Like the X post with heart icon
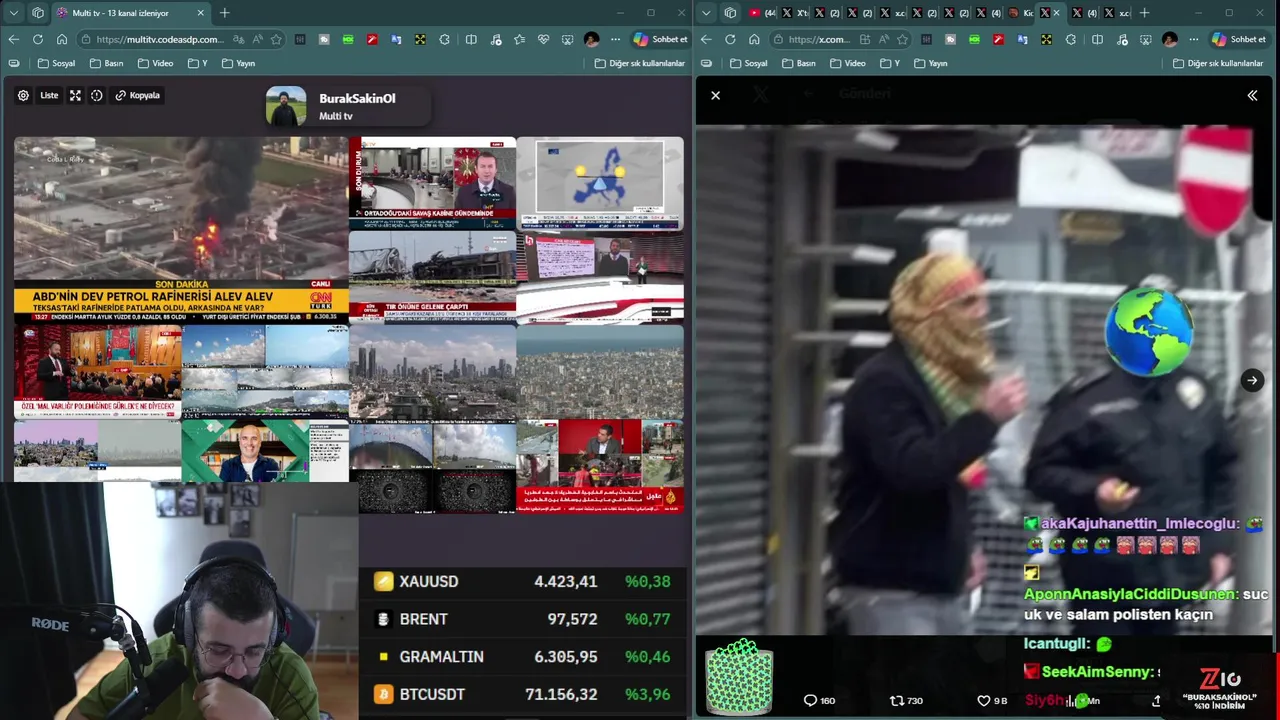 pyautogui.click(x=992, y=700)
